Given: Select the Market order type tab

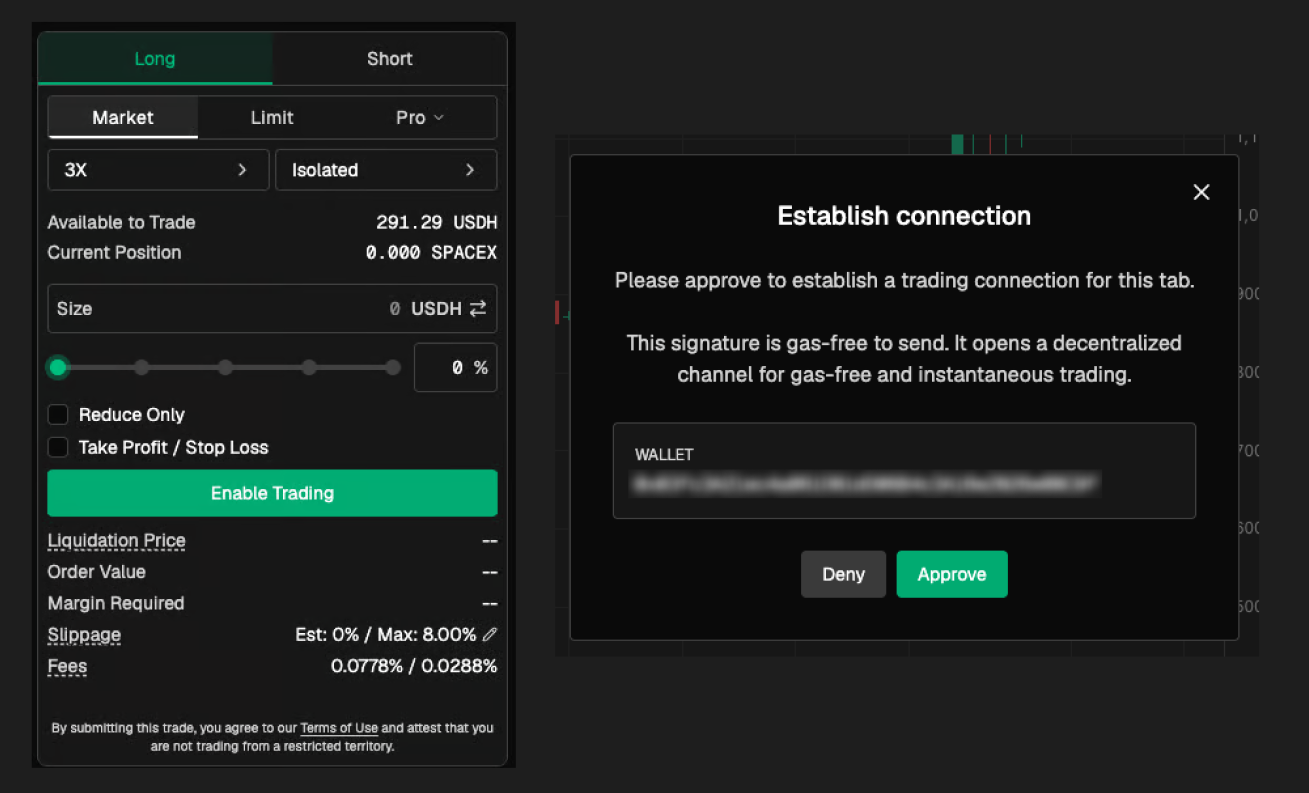Looking at the screenshot, I should click(x=123, y=118).
